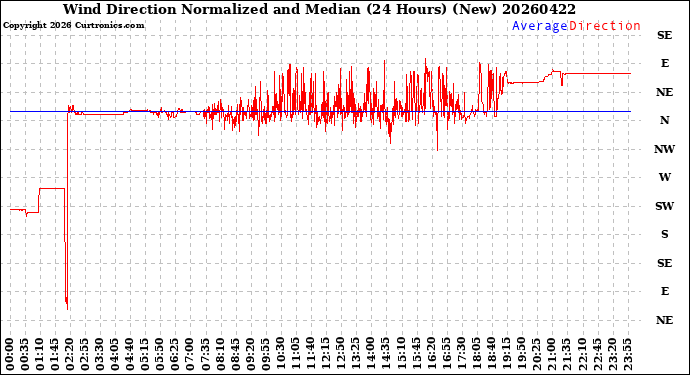Click the 'NW' y-axis label
Screen dimensions: 690x375
664,149
